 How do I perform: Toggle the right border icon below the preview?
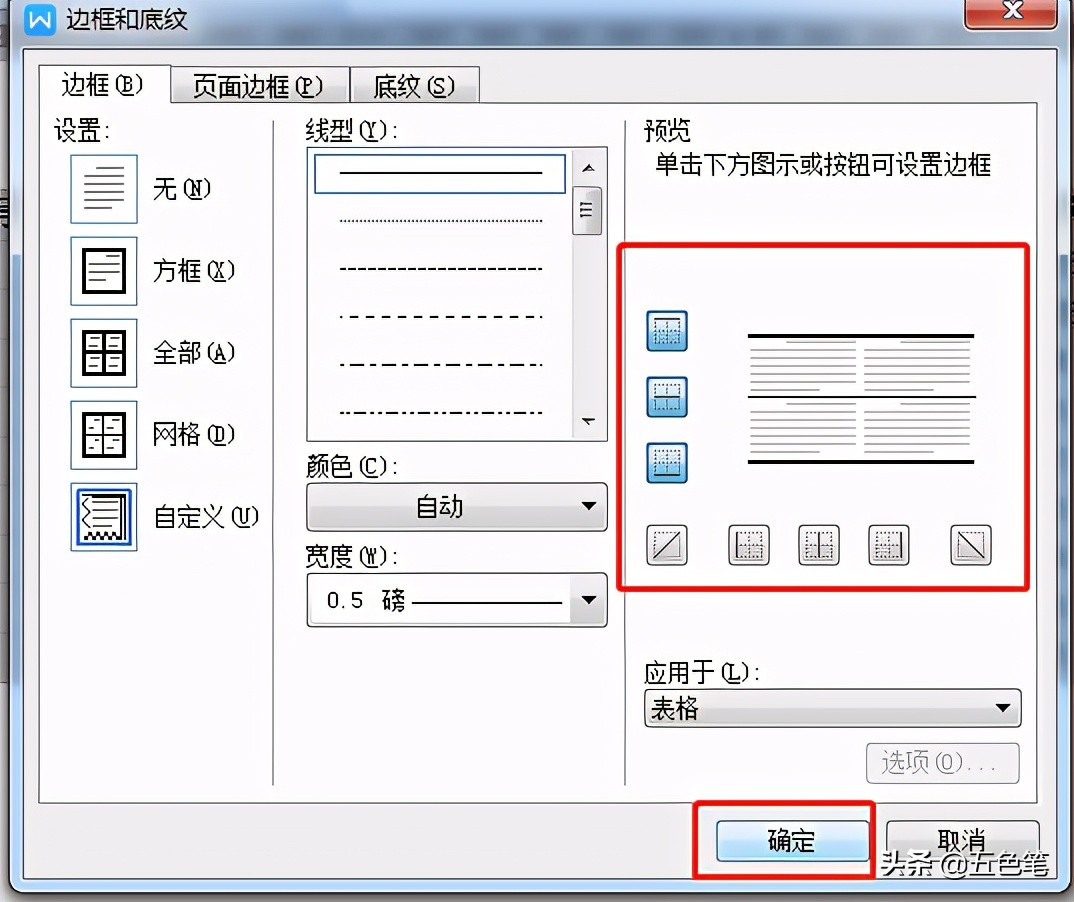click(x=888, y=545)
